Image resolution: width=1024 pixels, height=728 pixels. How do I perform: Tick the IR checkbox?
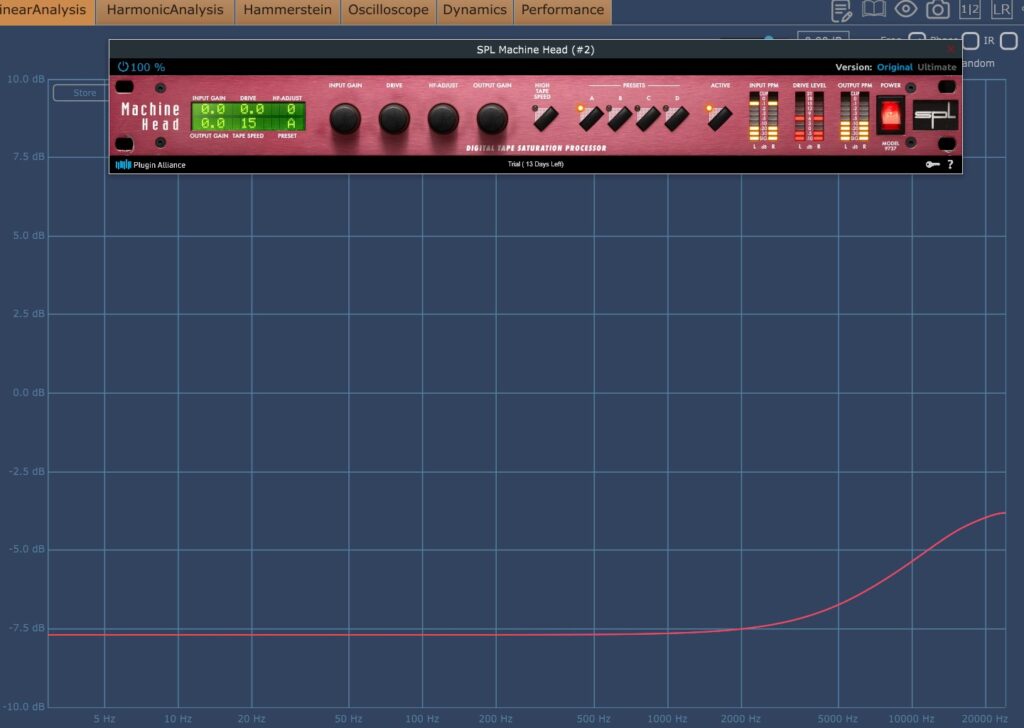(x=970, y=41)
